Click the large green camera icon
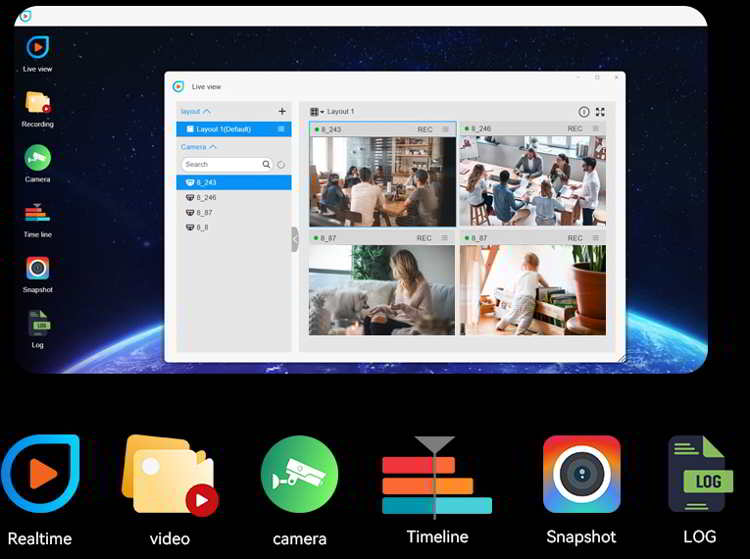 coord(299,474)
